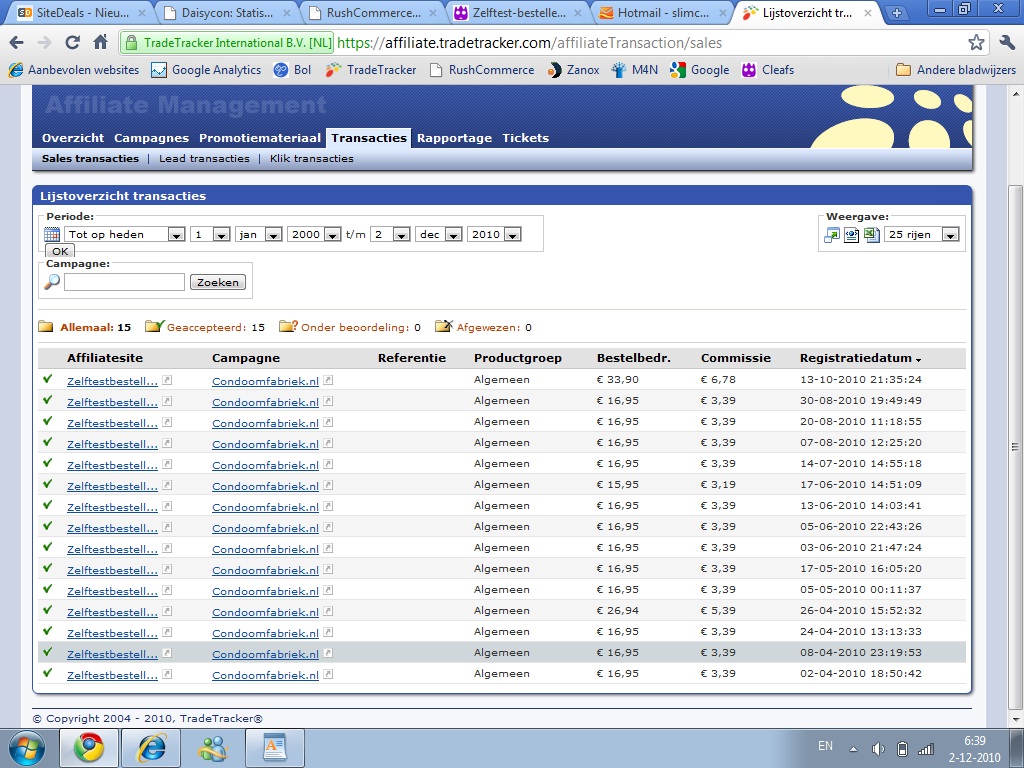The width and height of the screenshot is (1024, 768).
Task: Open the Overzicht menu tab
Action: (73, 138)
